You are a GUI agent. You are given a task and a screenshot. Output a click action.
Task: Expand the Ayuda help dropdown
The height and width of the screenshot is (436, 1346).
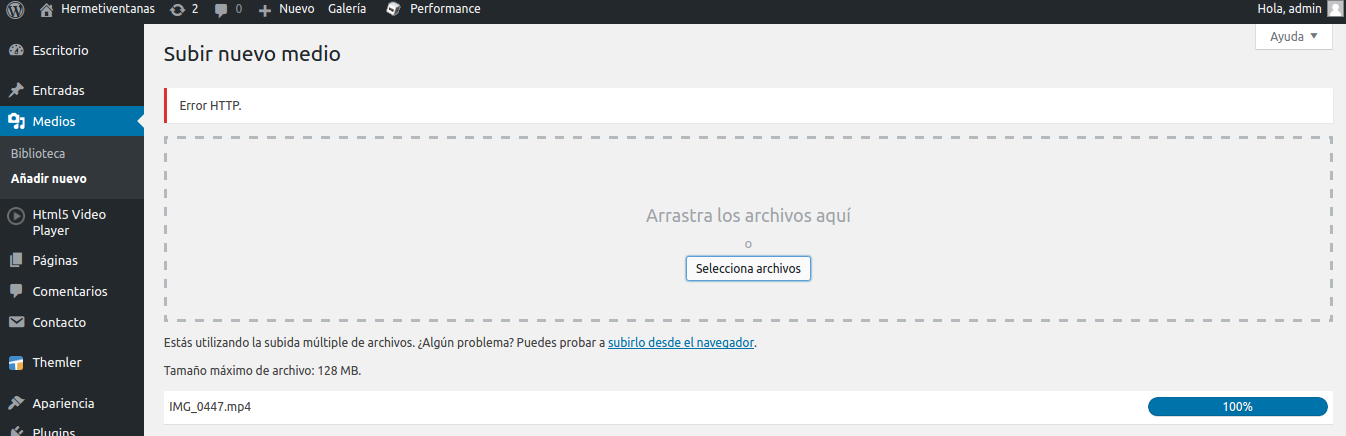point(1294,36)
